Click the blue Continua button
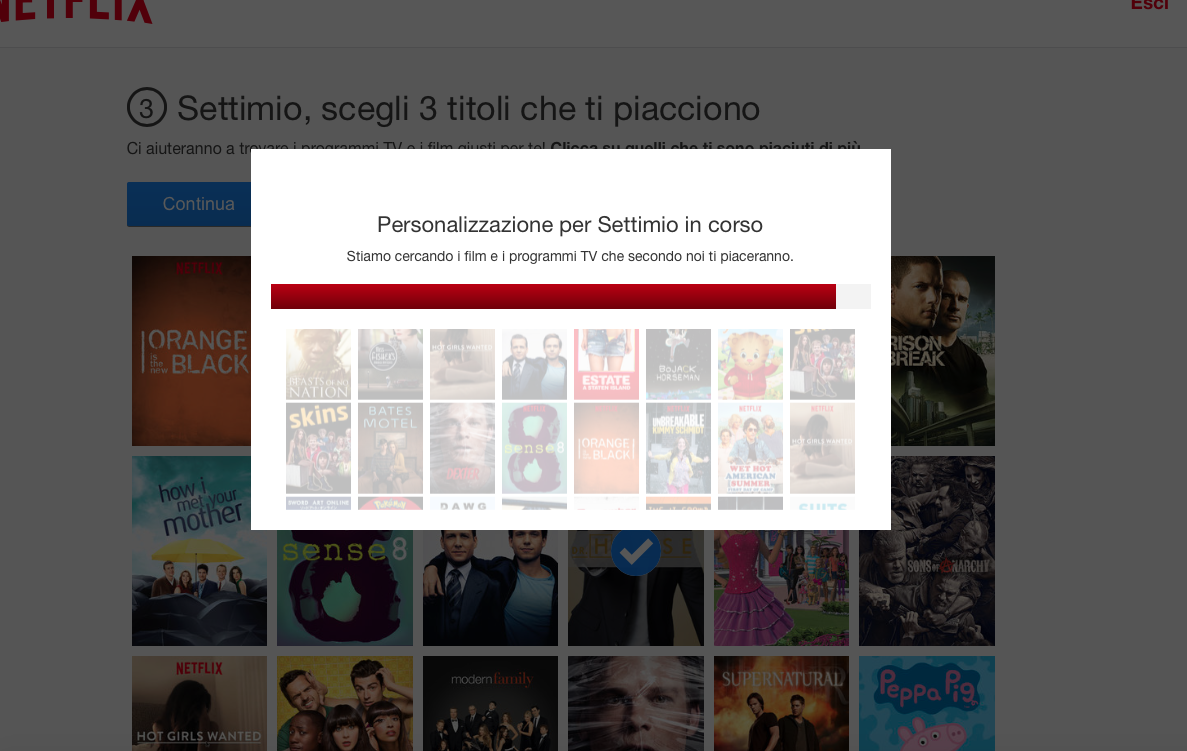Viewport: 1187px width, 751px height. tap(189, 204)
